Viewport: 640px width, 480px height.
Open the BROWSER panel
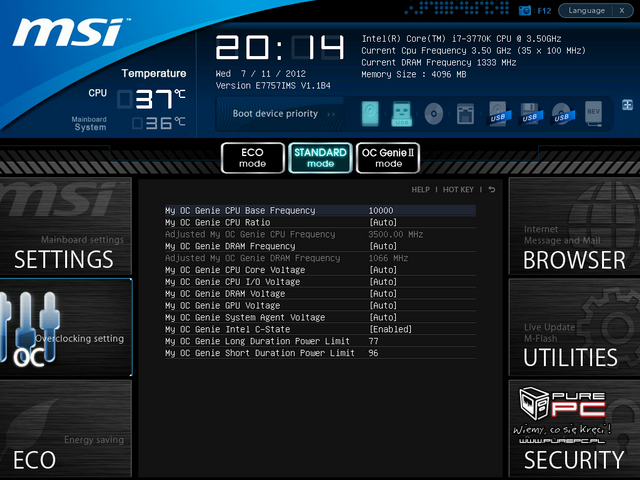tap(574, 226)
